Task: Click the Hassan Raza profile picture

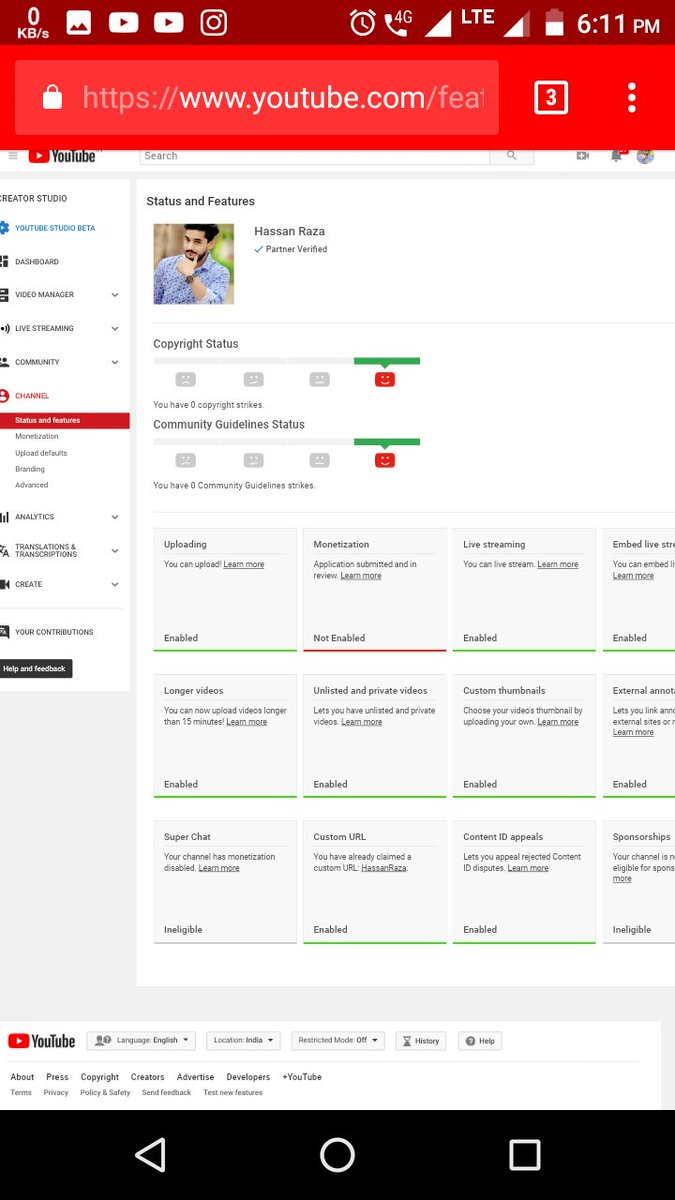Action: 193,264
